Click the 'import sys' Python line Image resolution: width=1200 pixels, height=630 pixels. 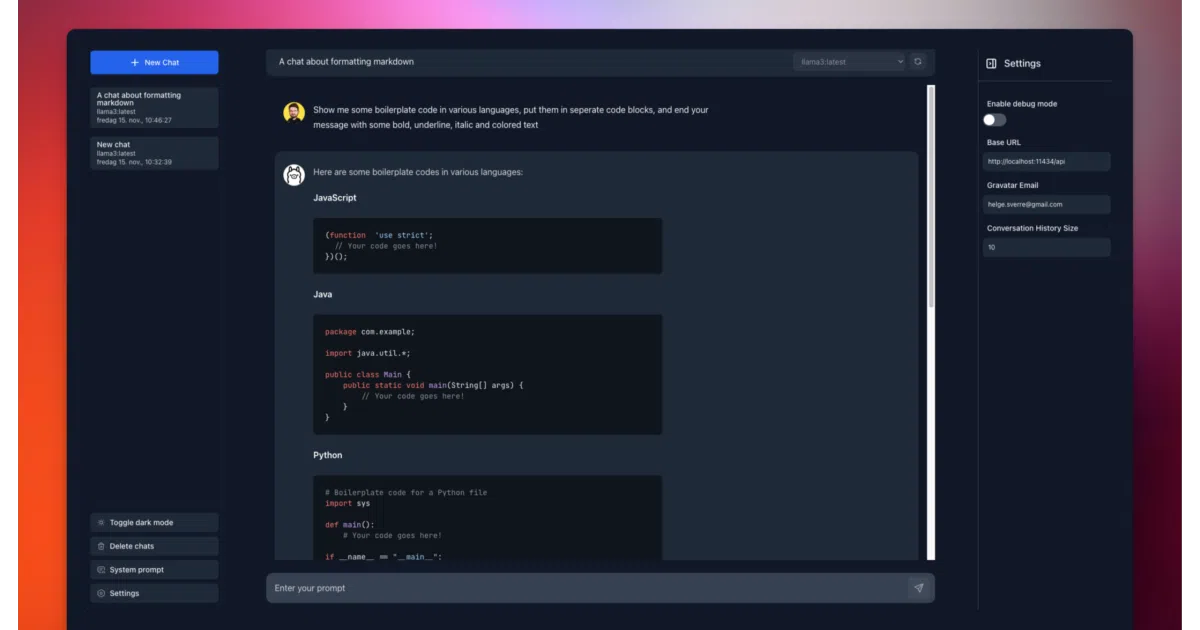347,503
